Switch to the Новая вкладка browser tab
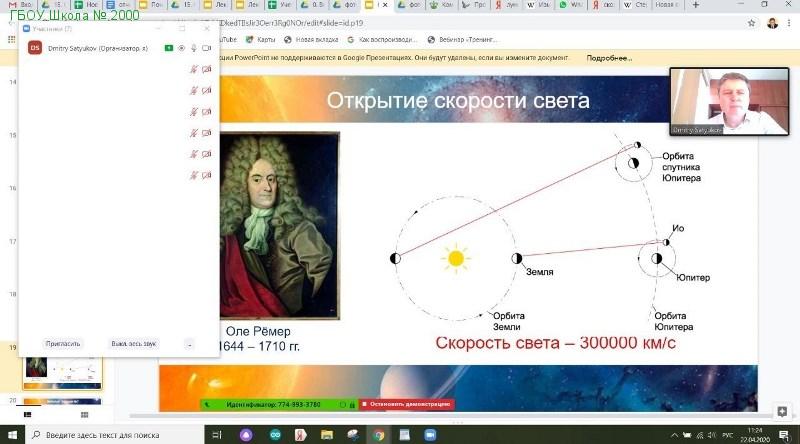The image size is (800, 444). [667, 5]
